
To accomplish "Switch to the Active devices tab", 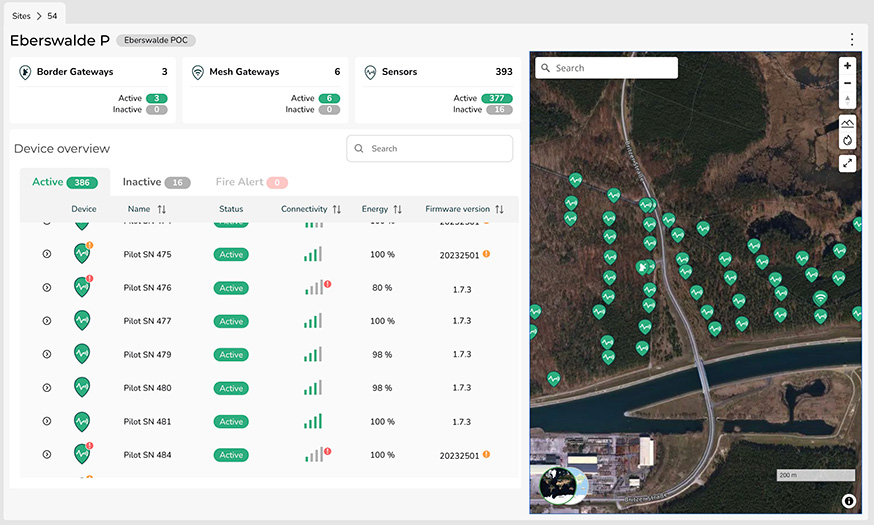I will click(x=65, y=182).
